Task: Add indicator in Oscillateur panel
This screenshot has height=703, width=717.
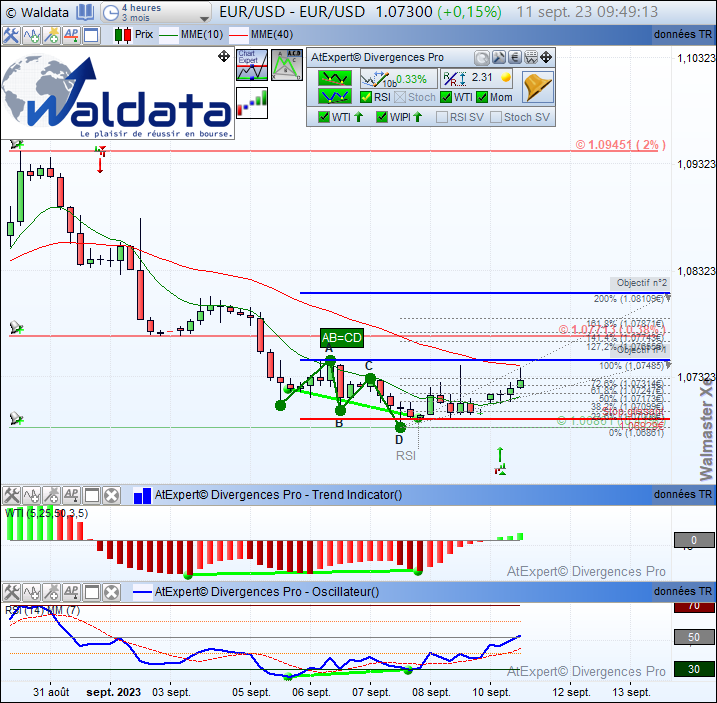Action: coord(31,592)
